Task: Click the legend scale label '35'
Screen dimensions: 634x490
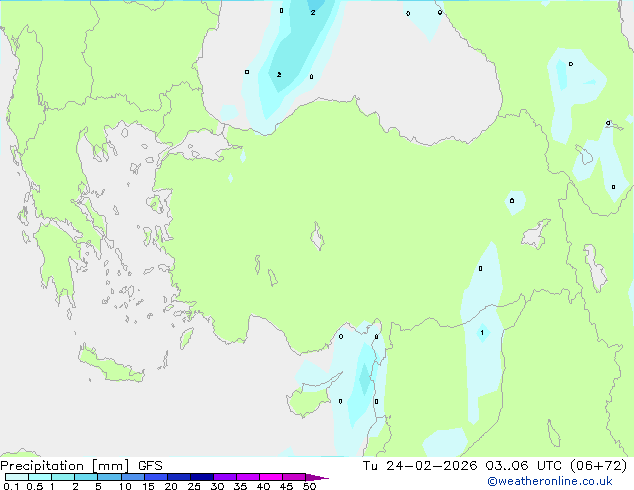Action: click(x=240, y=486)
